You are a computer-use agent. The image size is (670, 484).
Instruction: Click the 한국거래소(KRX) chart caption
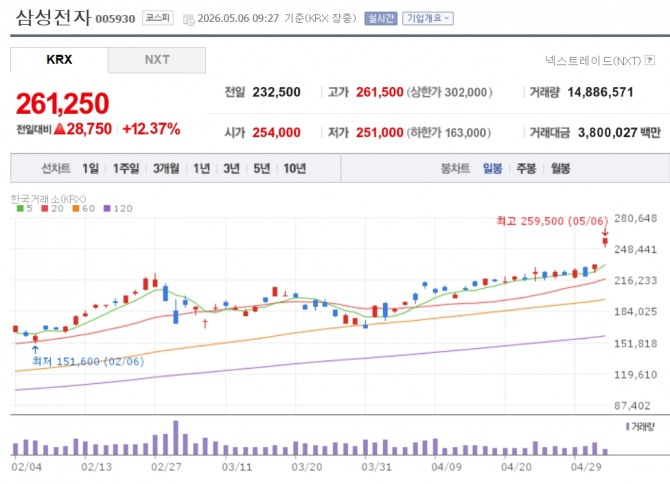click(x=48, y=199)
